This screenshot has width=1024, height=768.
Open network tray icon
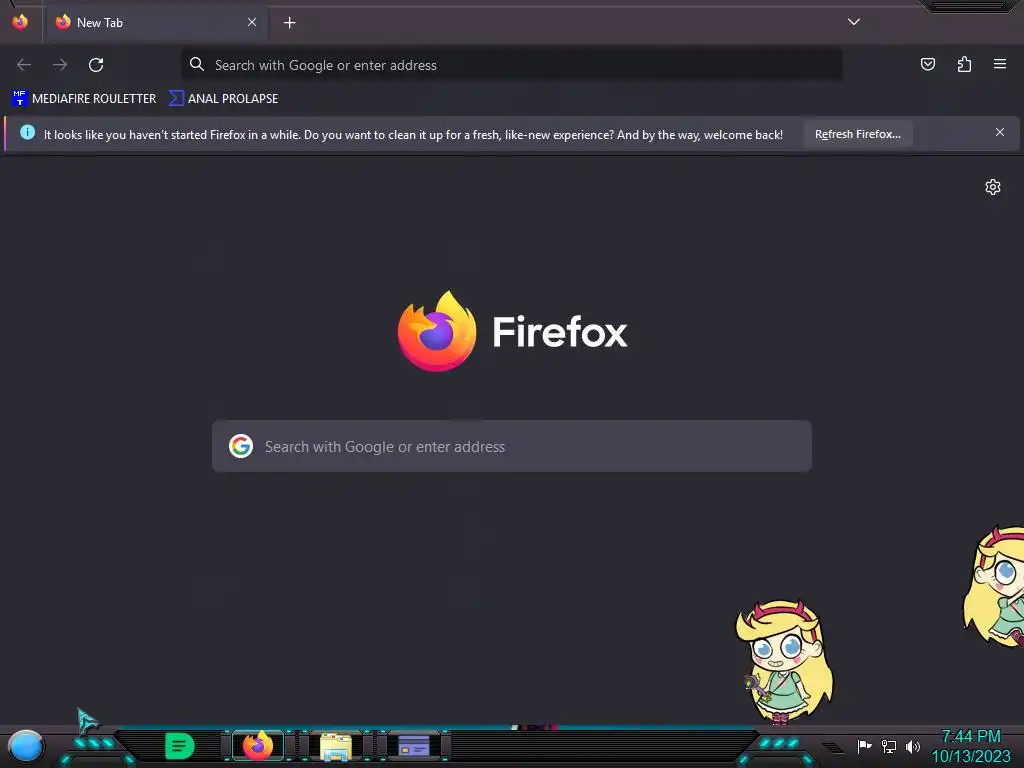point(889,746)
